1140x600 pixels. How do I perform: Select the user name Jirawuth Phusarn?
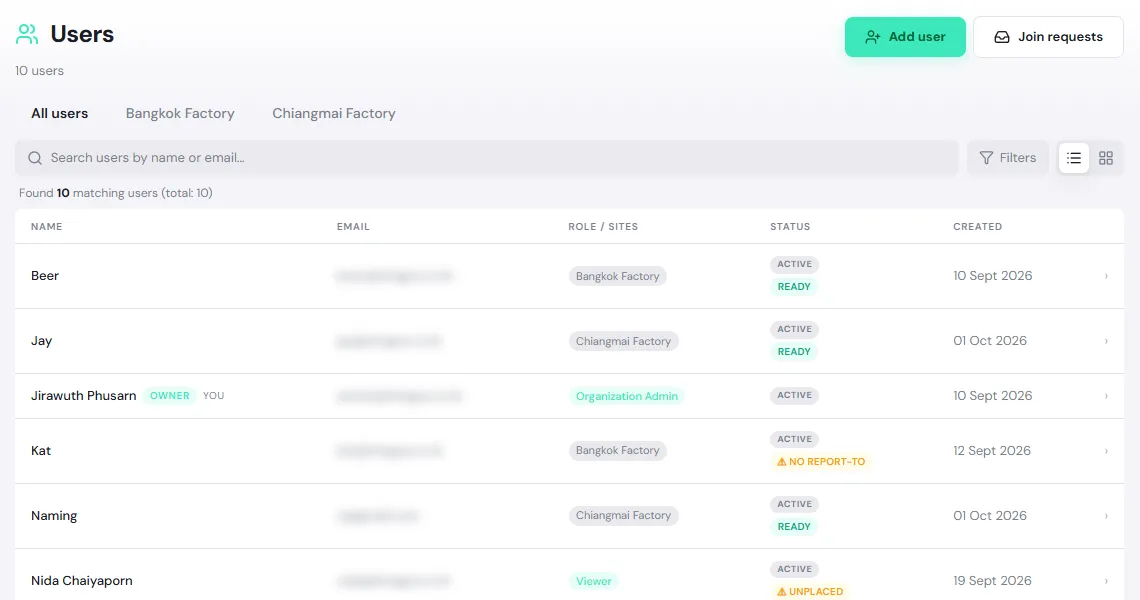pyautogui.click(x=84, y=396)
